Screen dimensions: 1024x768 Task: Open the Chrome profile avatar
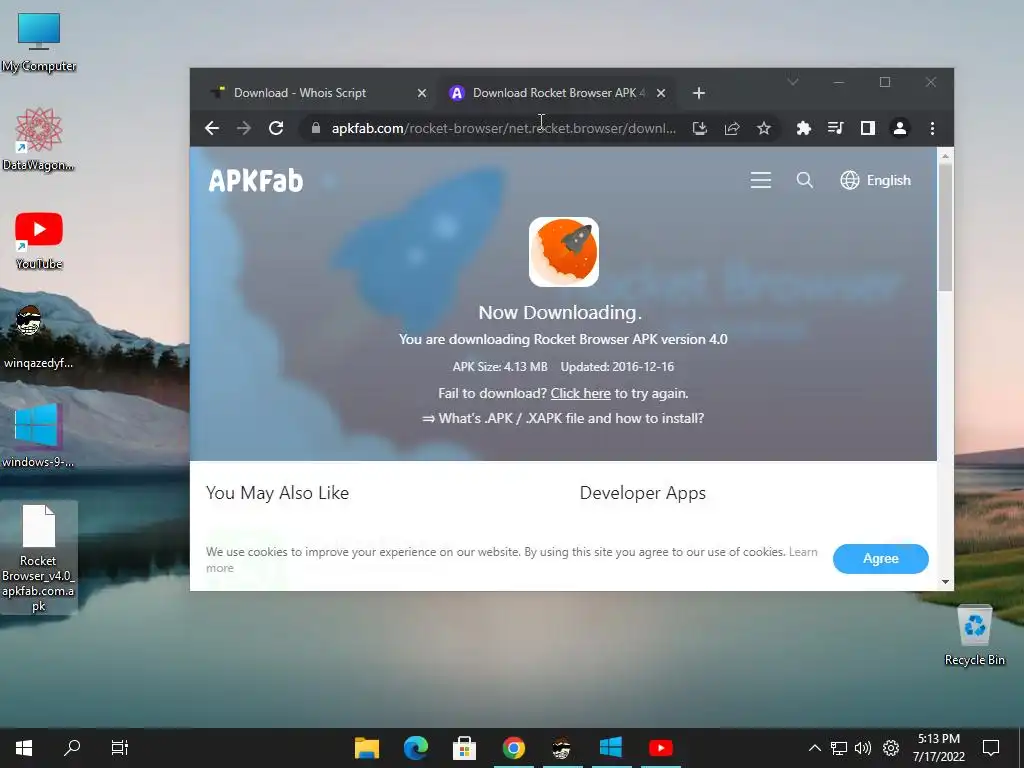(900, 128)
